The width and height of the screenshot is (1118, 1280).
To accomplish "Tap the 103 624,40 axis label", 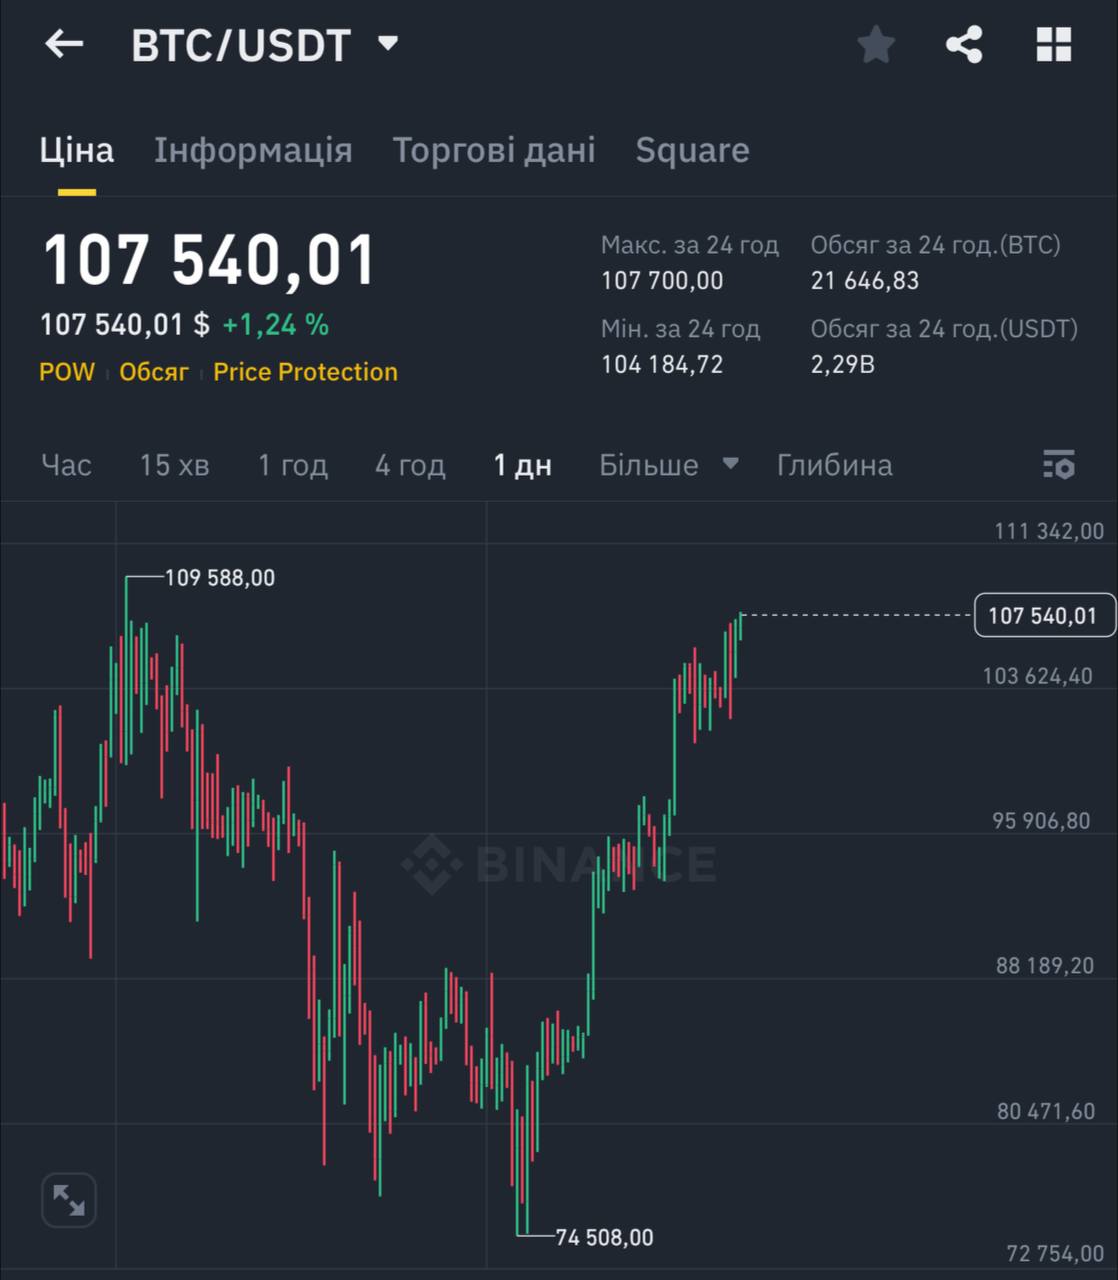I will (1037, 676).
